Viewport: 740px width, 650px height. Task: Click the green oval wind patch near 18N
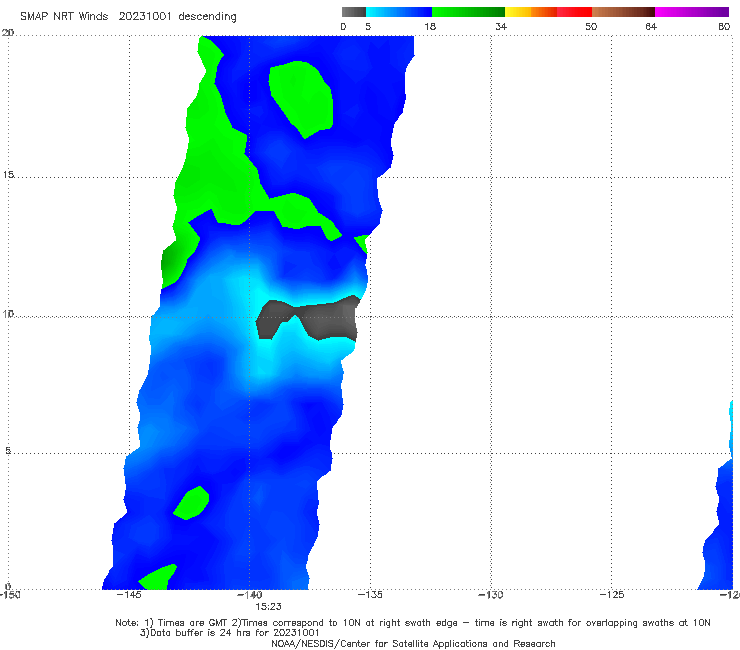(301, 99)
